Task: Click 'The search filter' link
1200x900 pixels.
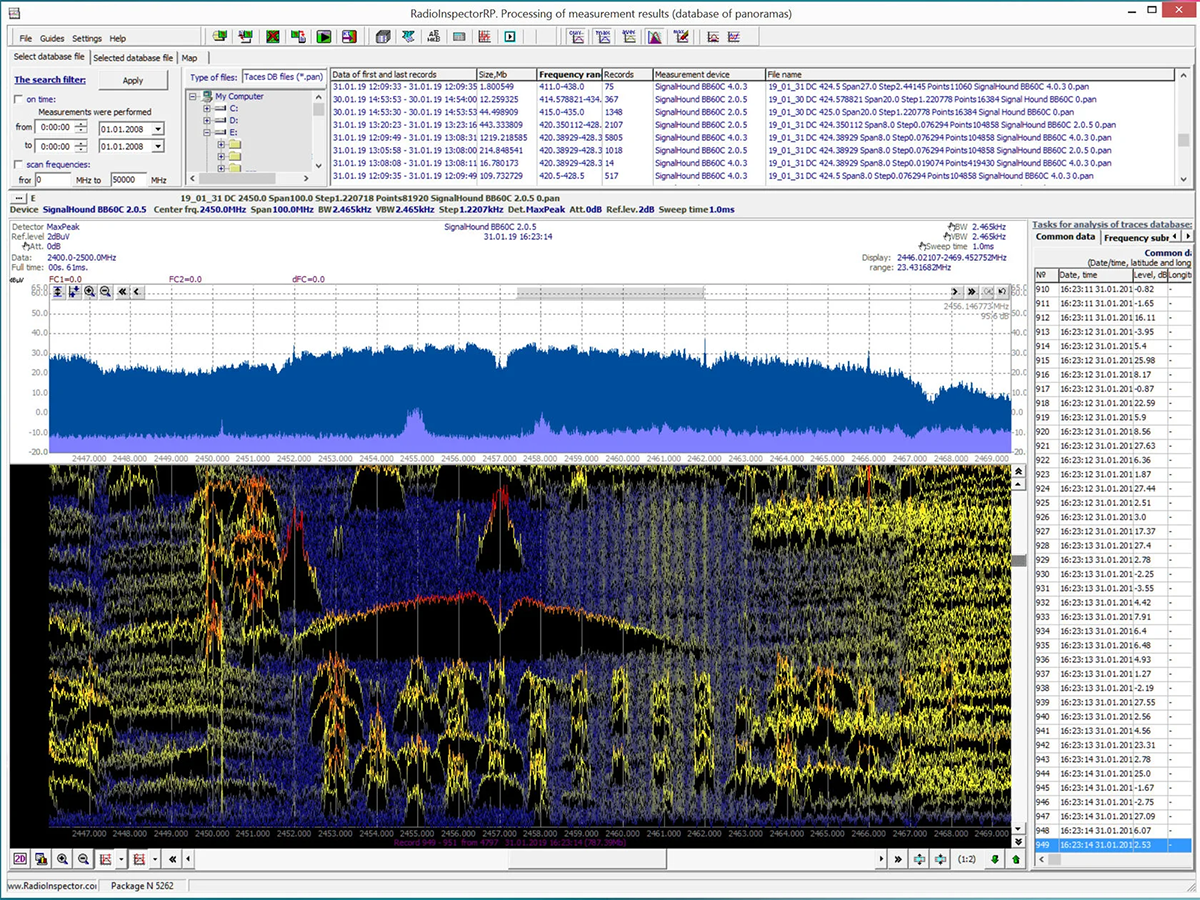Action: coord(50,80)
